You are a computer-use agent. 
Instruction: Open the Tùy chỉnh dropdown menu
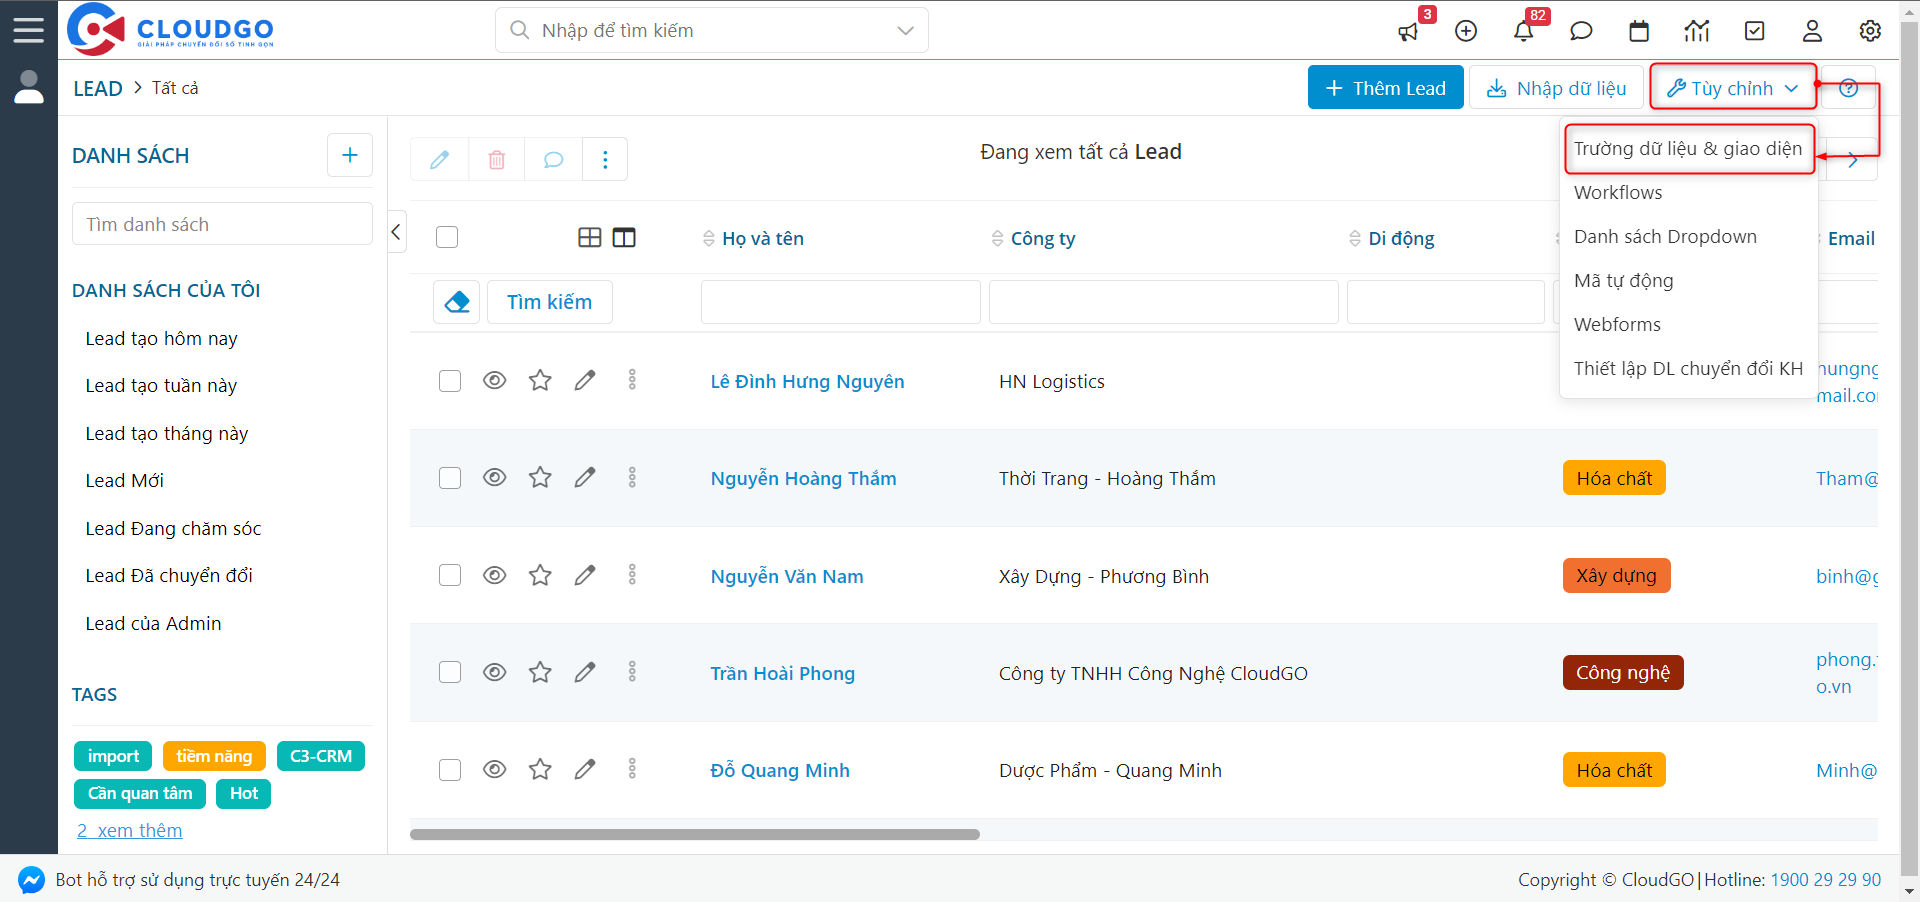click(1733, 87)
